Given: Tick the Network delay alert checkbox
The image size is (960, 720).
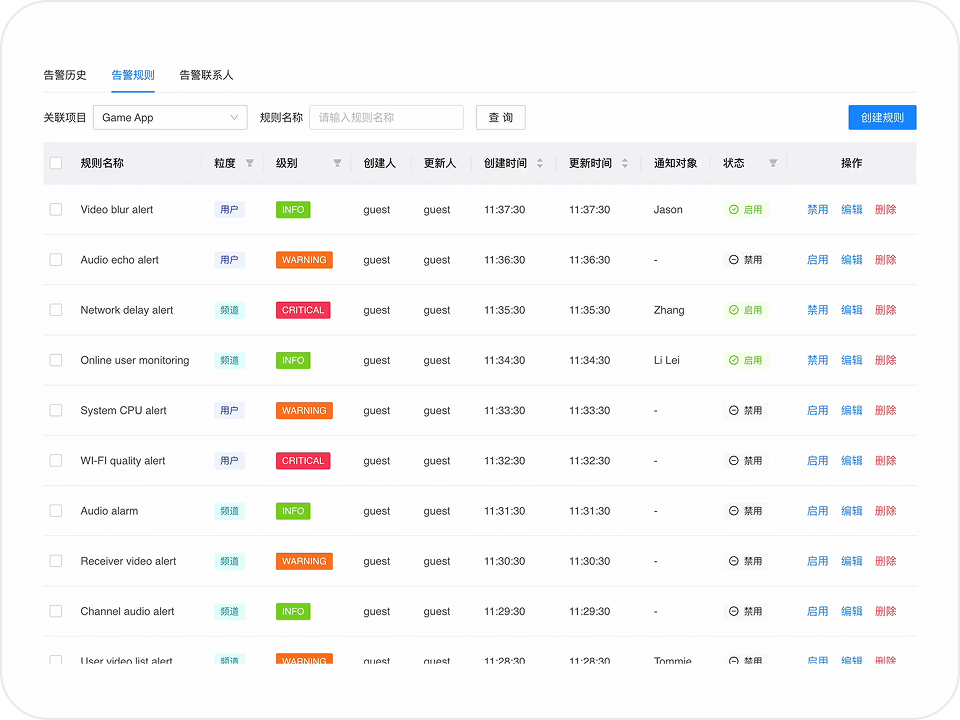Looking at the screenshot, I should pos(56,310).
